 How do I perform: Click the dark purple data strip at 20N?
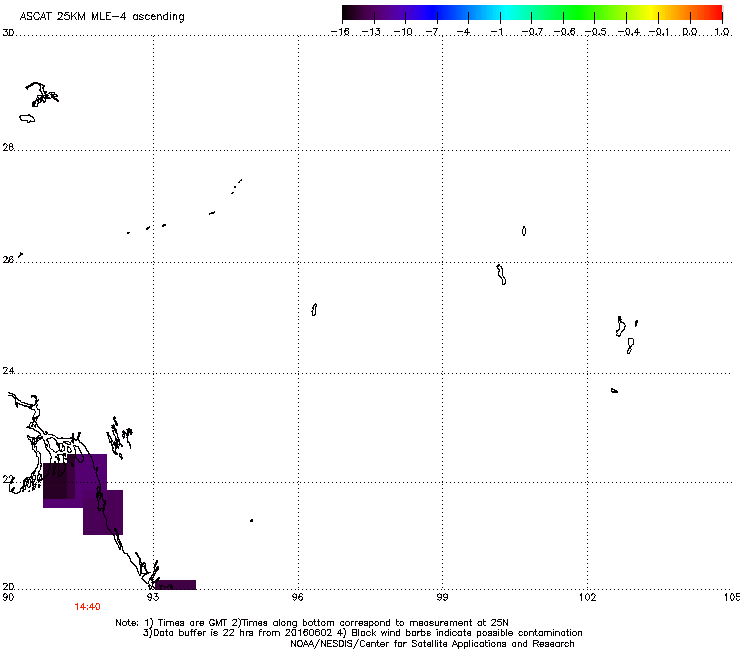(x=176, y=585)
